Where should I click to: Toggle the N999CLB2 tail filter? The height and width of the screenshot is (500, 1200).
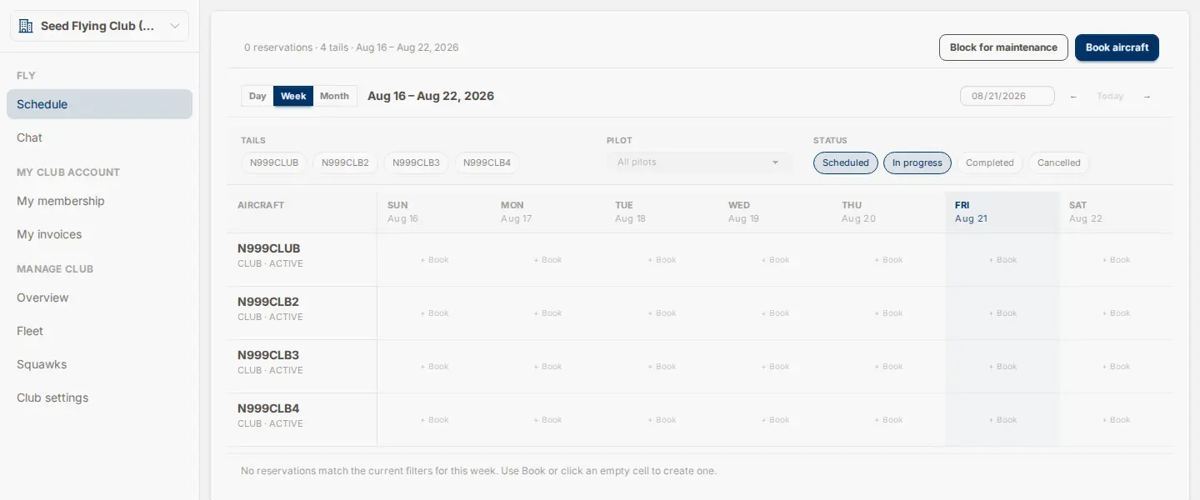pyautogui.click(x=345, y=163)
